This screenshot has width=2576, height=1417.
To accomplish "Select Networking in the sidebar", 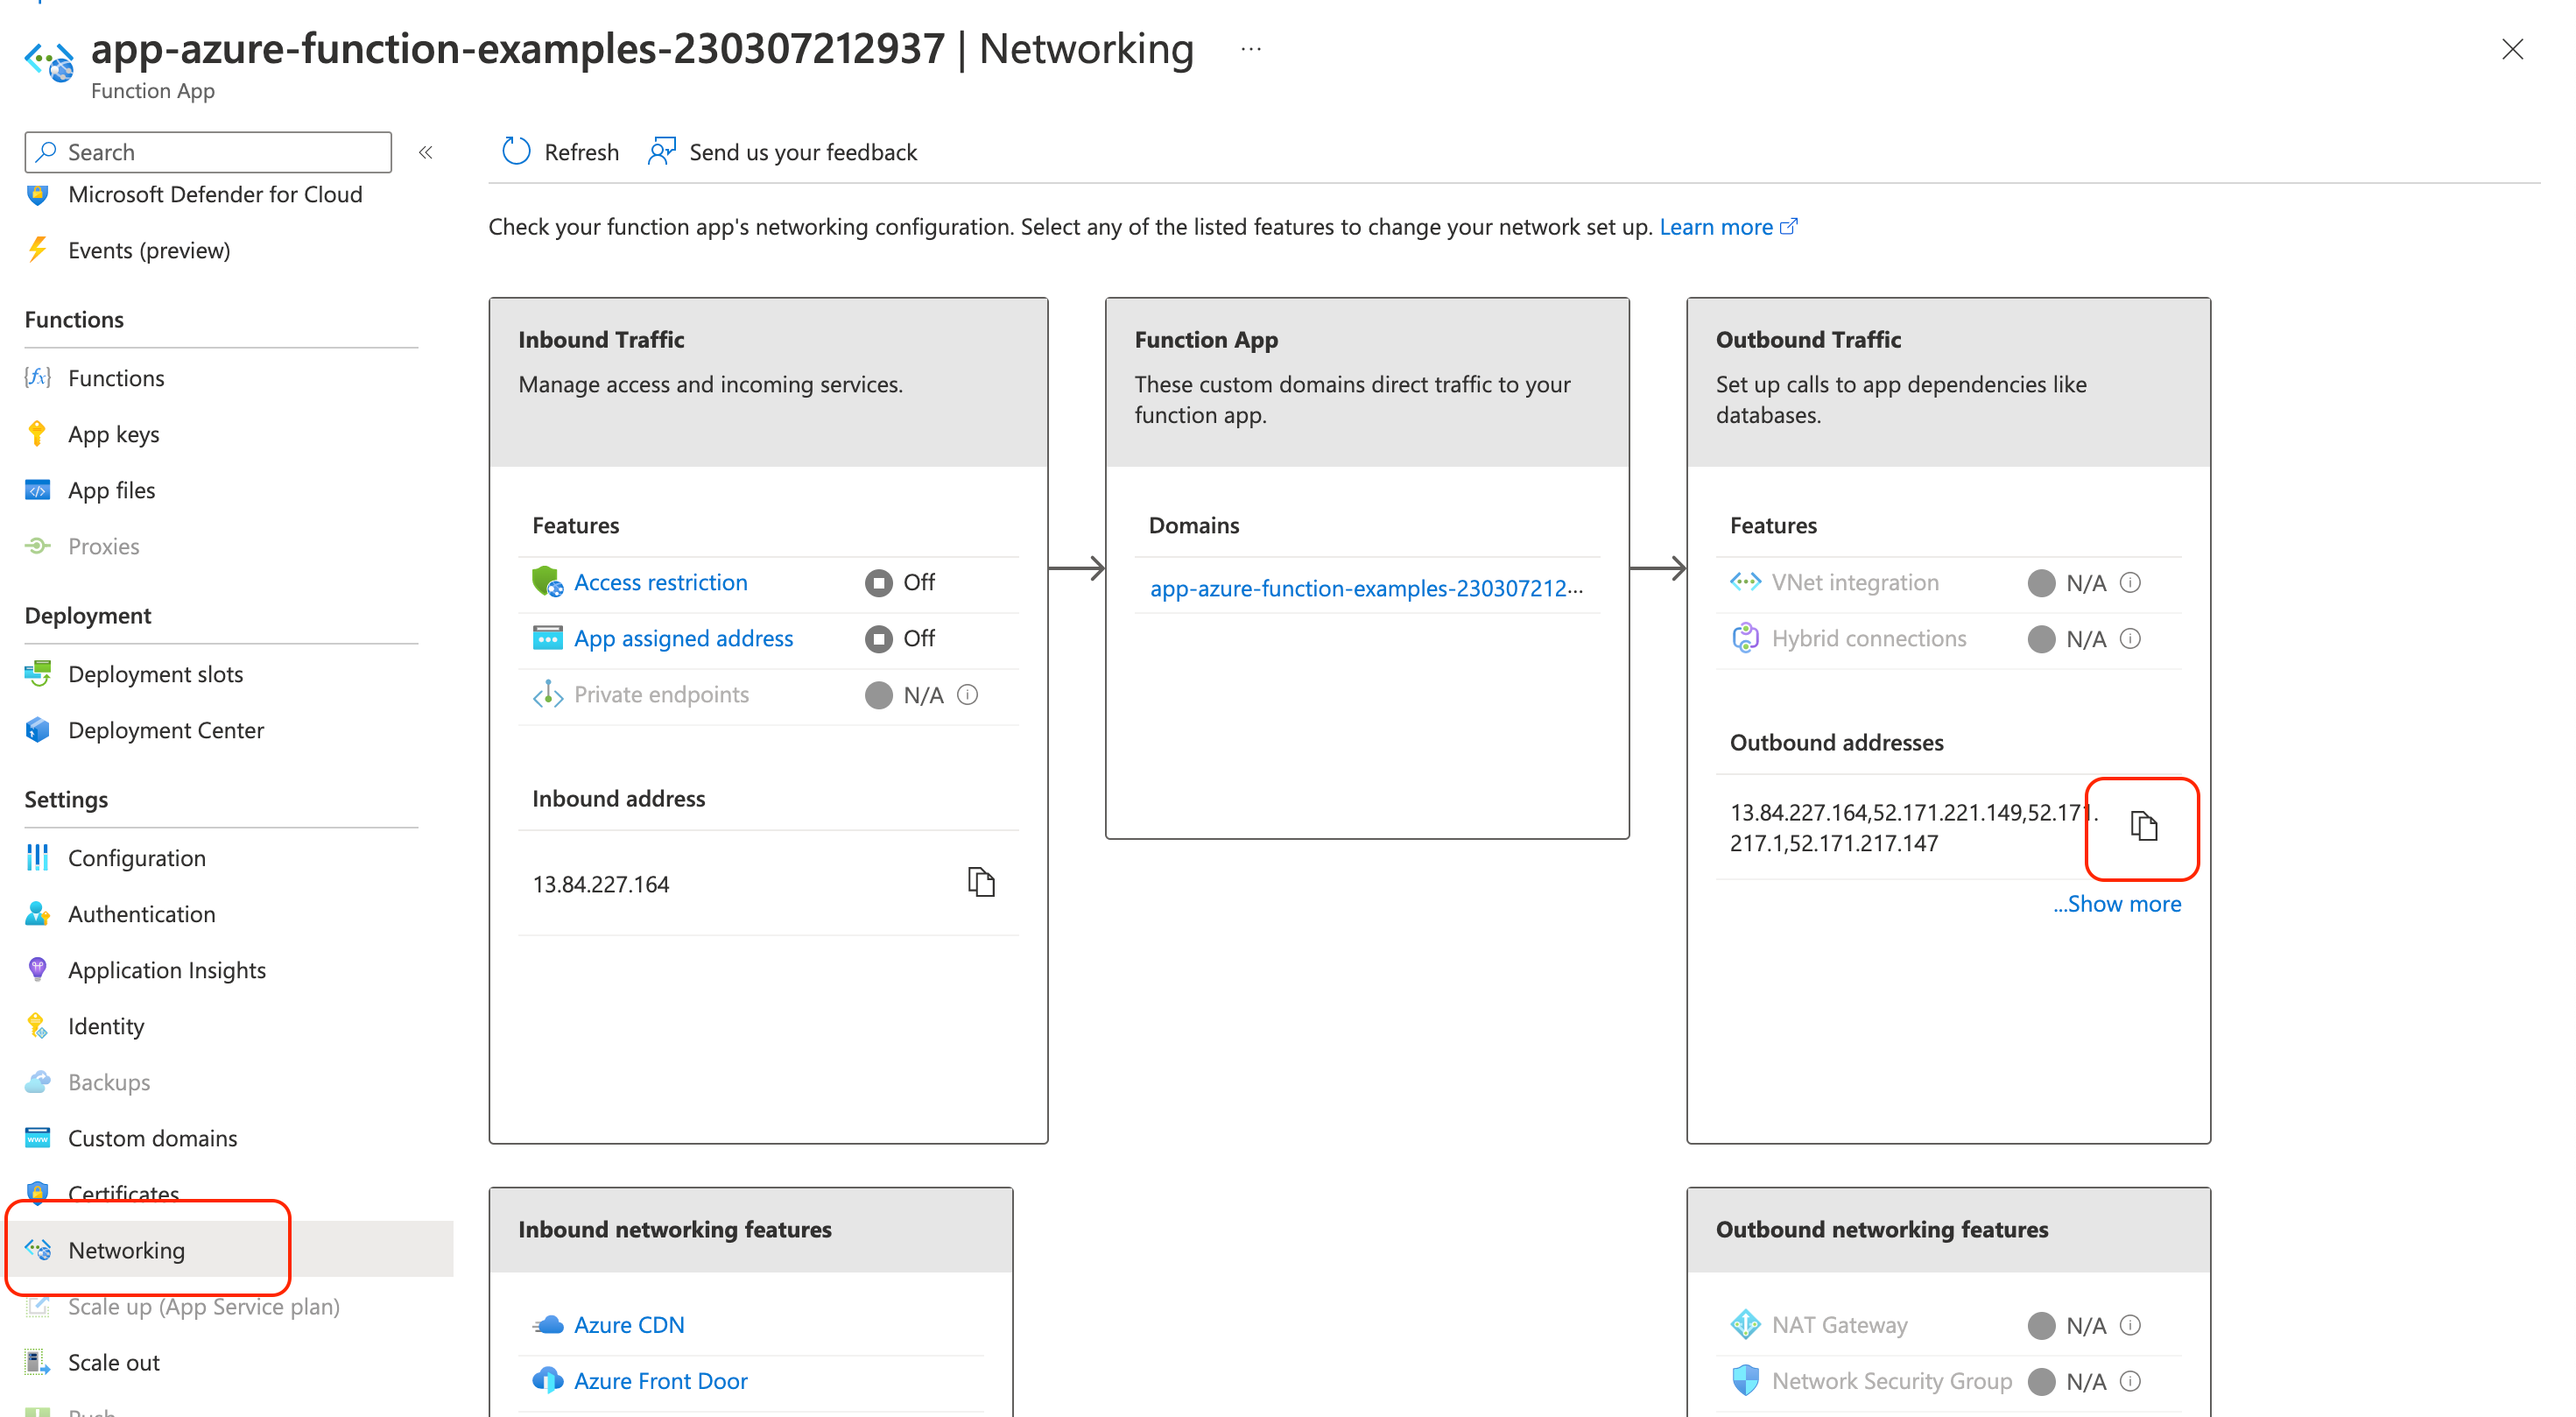I will point(126,1249).
